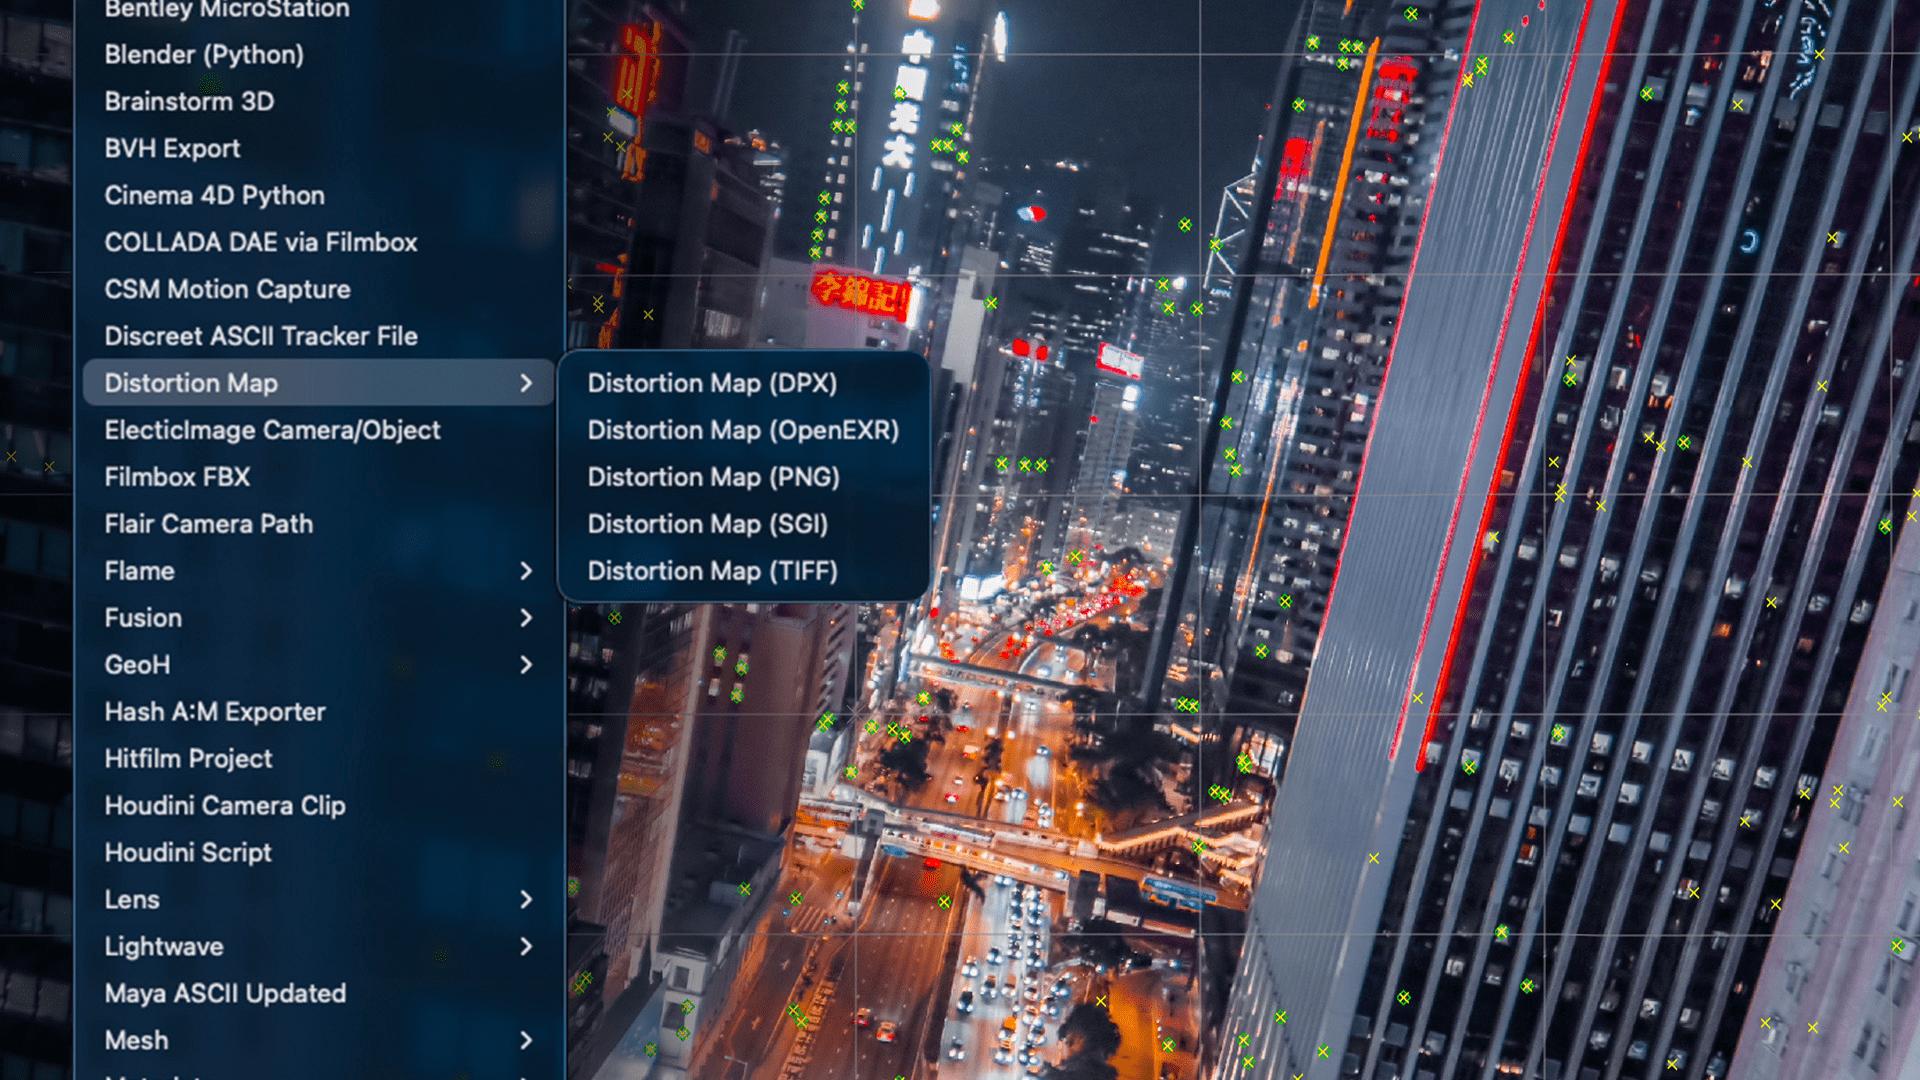Screen dimensions: 1920x1080
Task: Expand the Lightwave submenu chevron
Action: point(527,946)
